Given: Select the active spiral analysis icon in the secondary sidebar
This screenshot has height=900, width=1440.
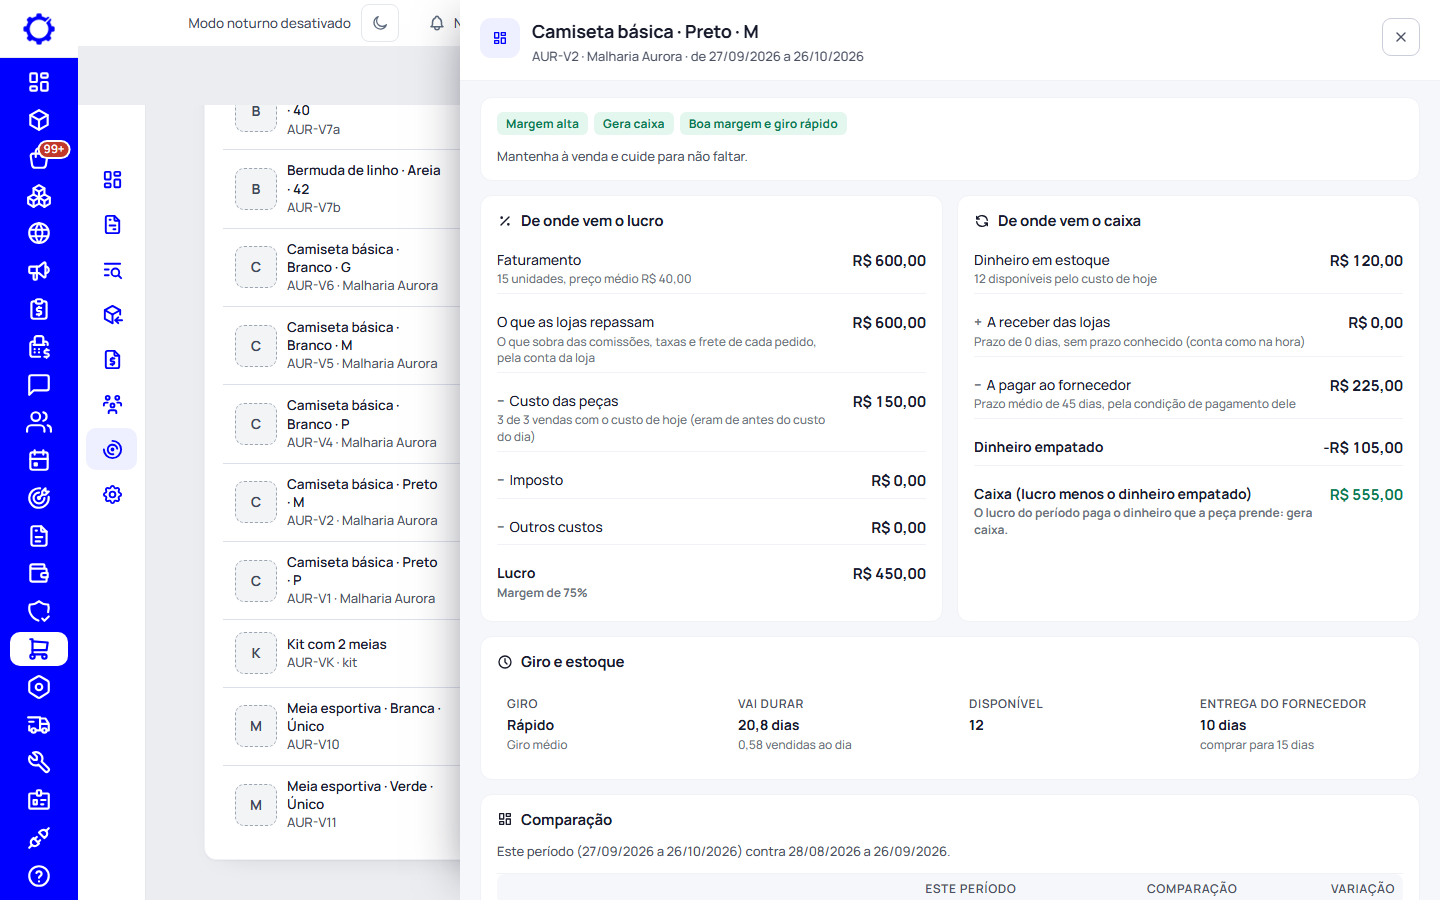Looking at the screenshot, I should pos(112,450).
